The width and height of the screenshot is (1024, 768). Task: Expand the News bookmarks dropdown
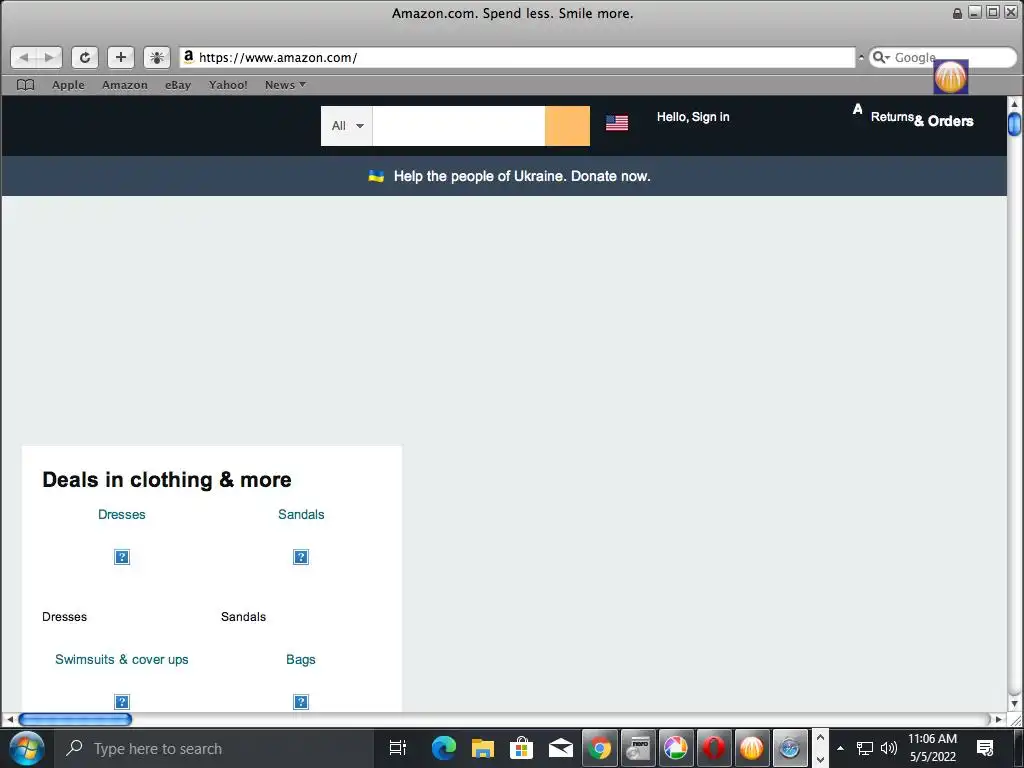(285, 85)
